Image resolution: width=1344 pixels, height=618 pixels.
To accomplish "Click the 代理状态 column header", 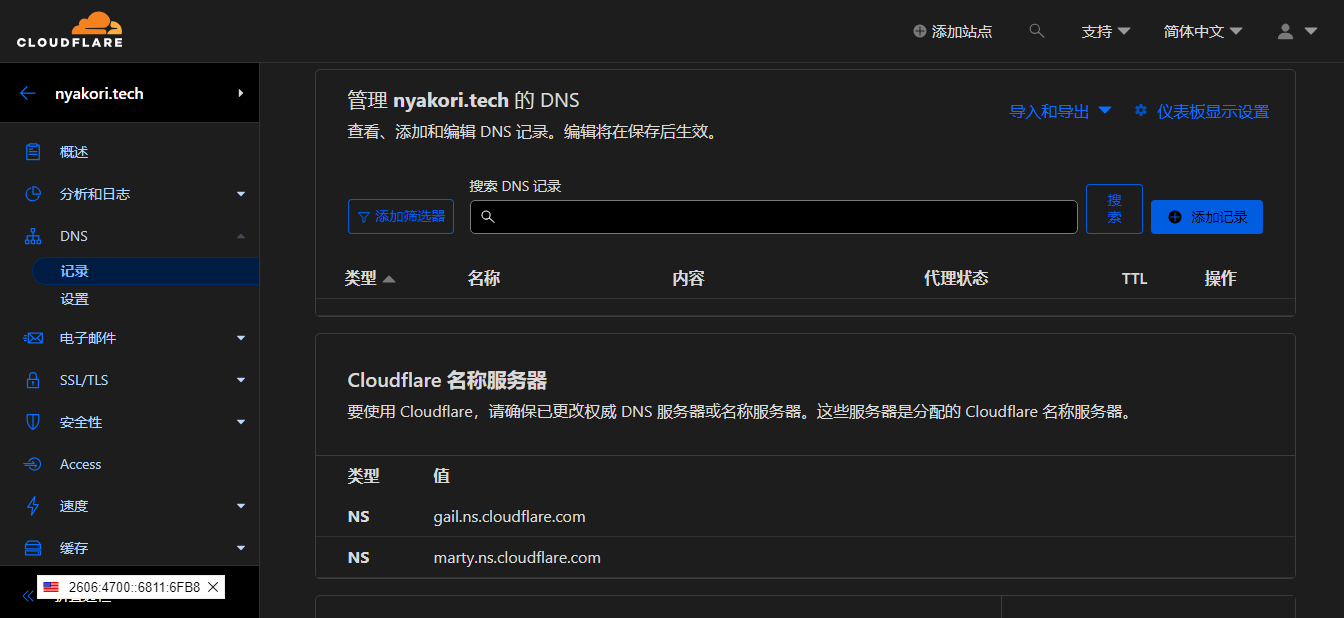I will 956,278.
